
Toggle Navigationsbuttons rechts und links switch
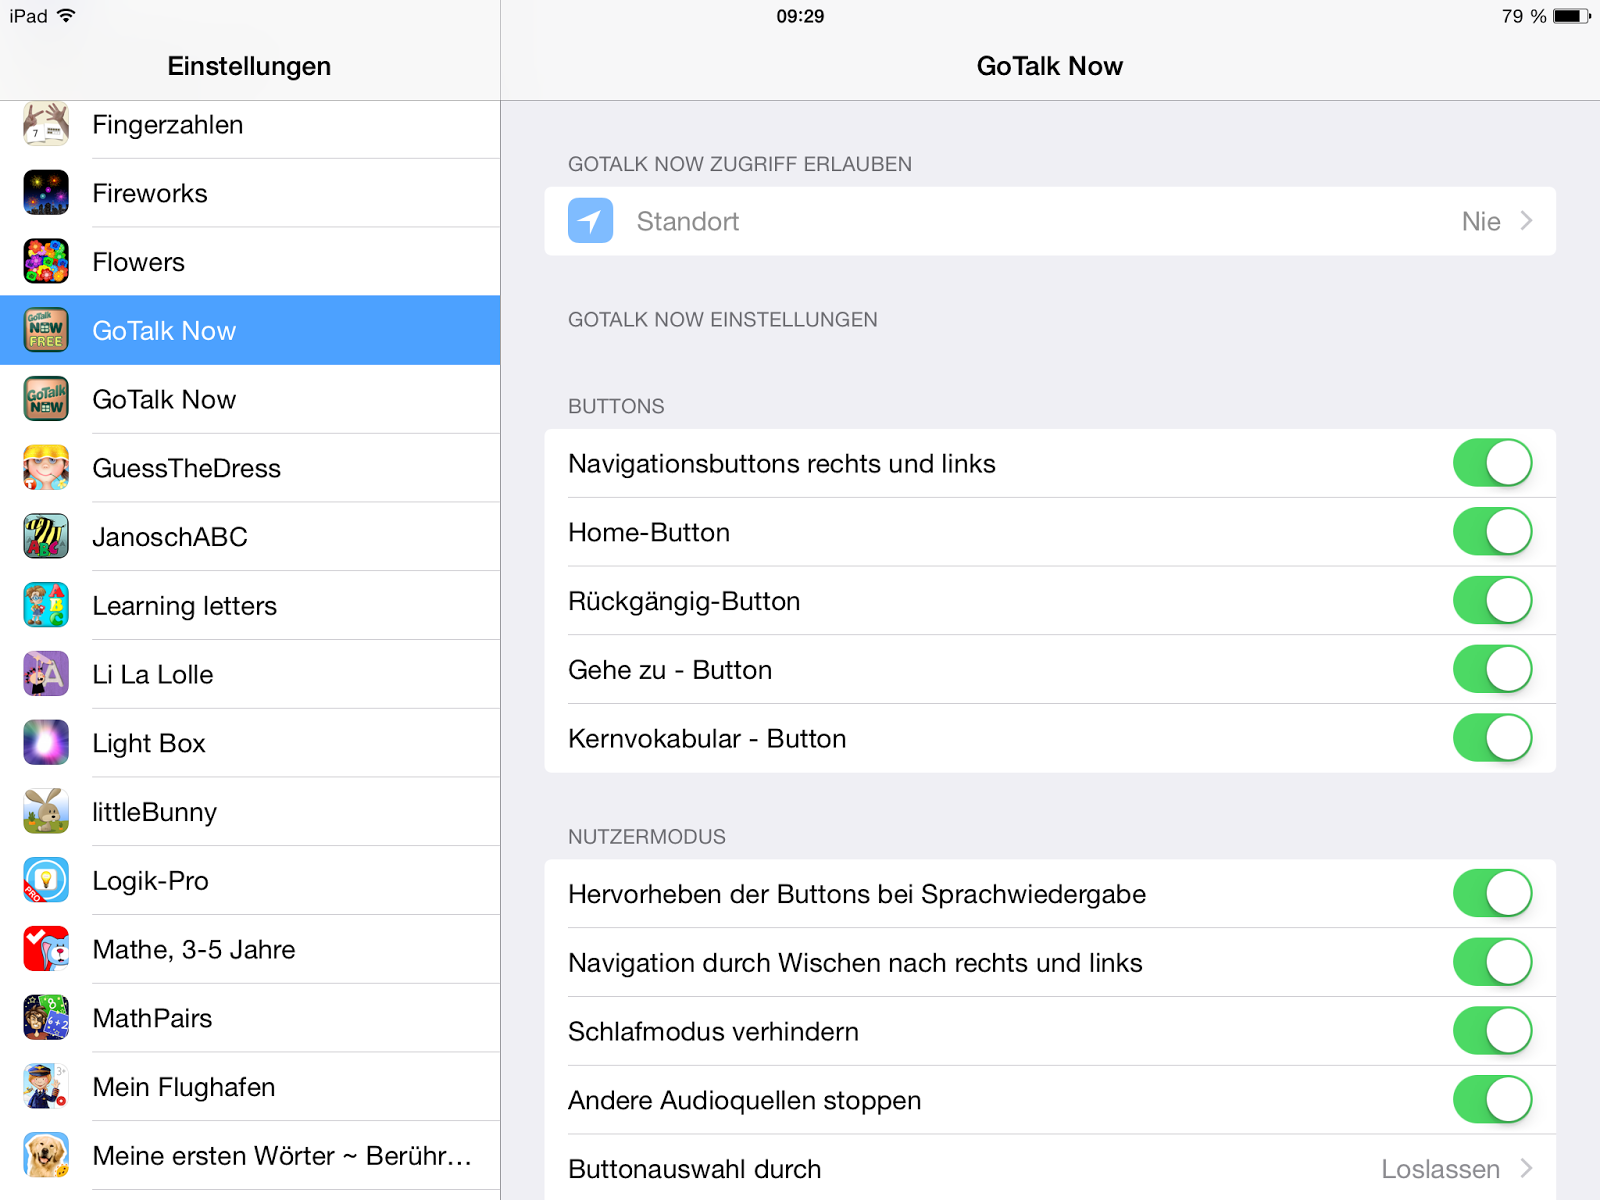click(1492, 463)
